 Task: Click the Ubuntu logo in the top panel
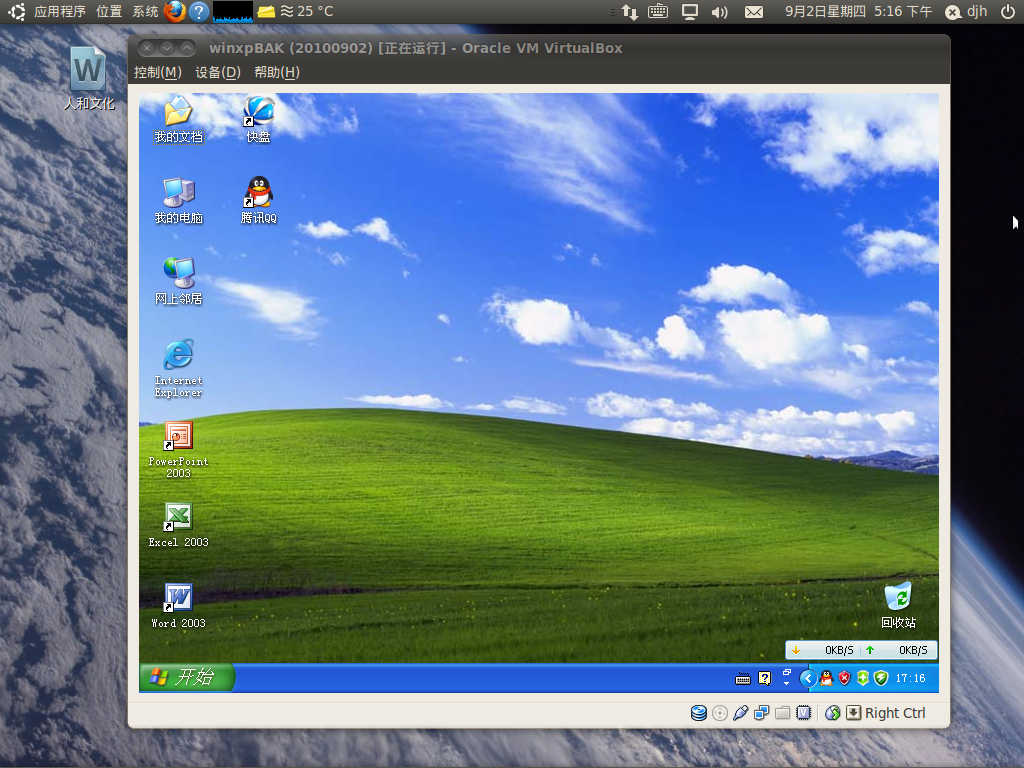click(16, 11)
